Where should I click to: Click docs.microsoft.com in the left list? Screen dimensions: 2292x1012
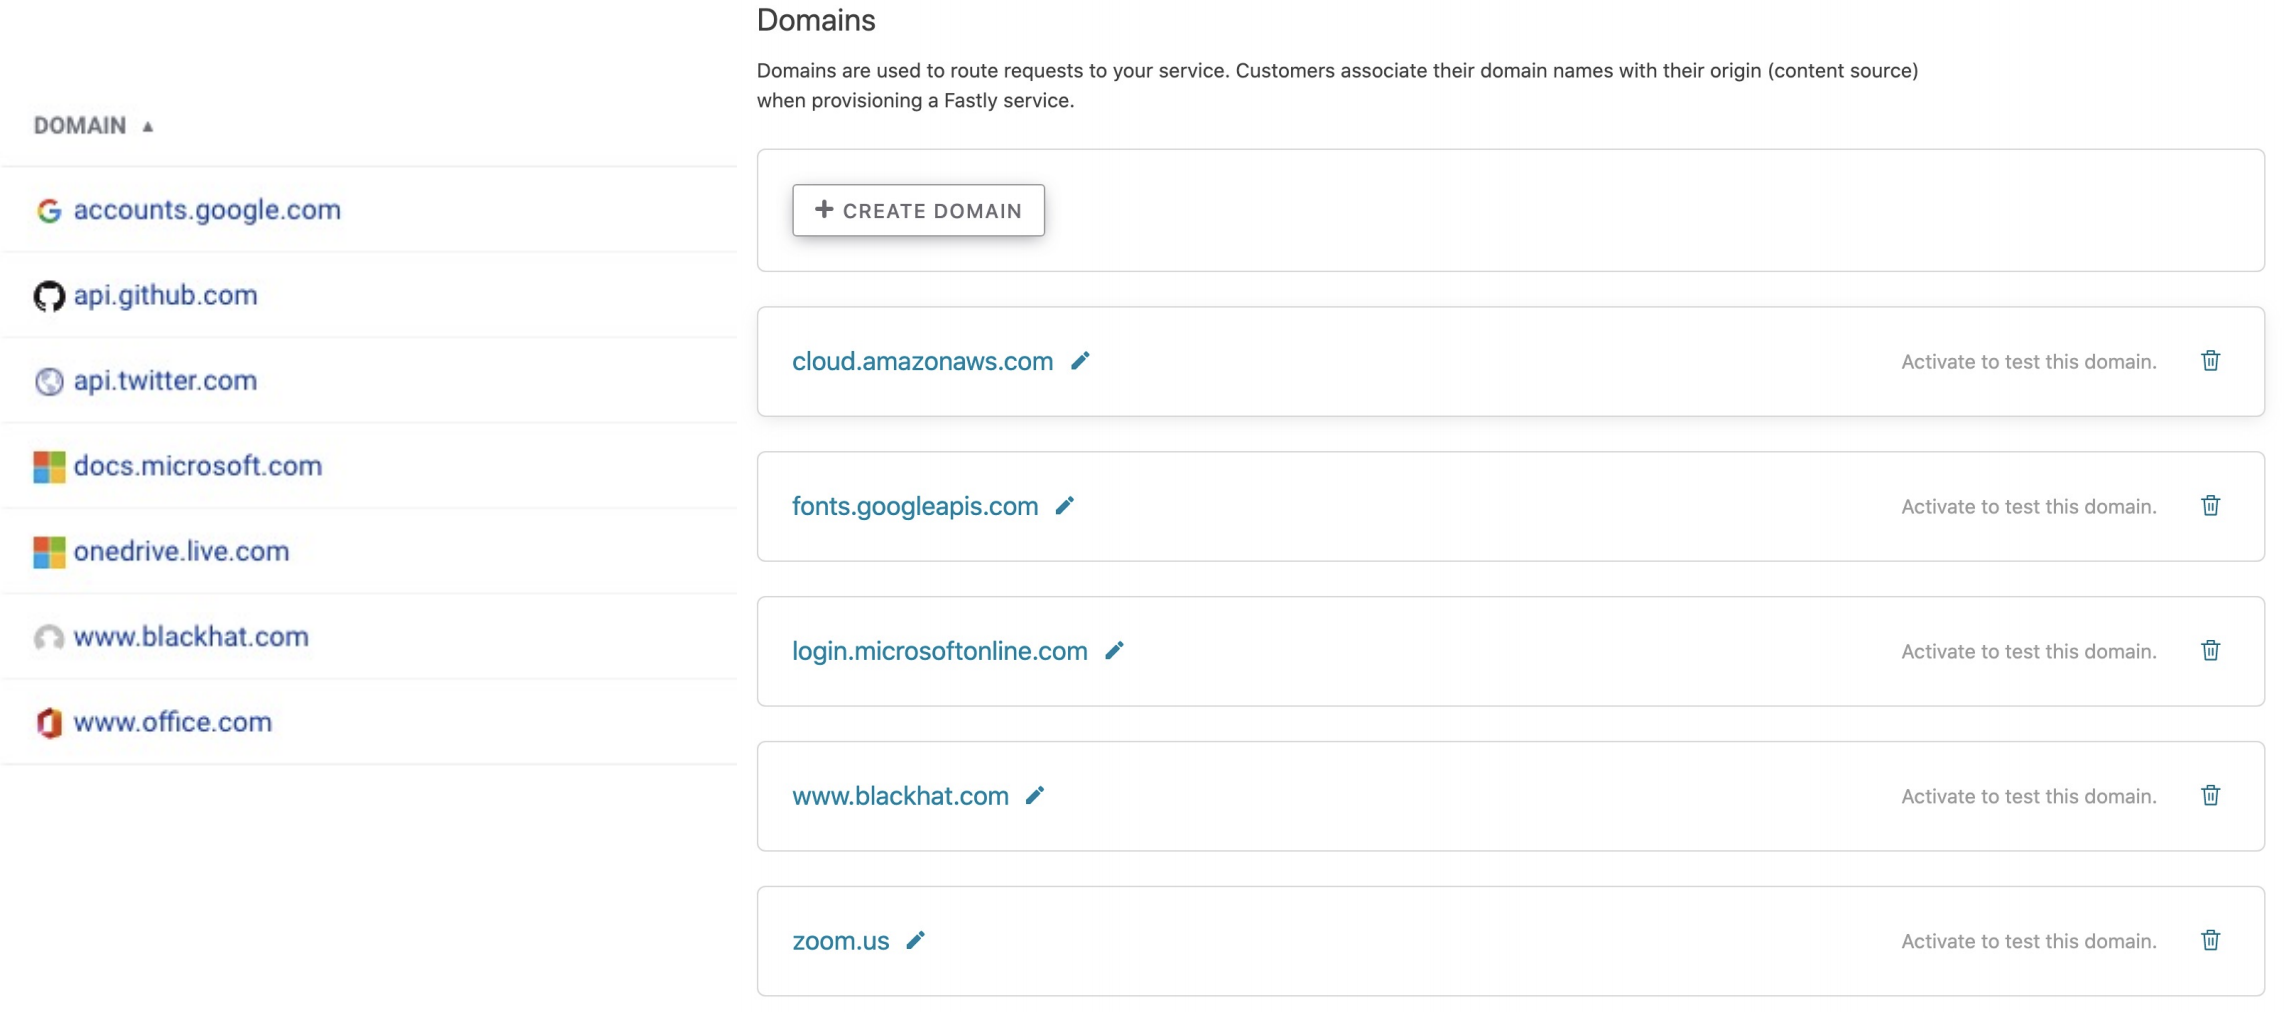[x=197, y=466]
